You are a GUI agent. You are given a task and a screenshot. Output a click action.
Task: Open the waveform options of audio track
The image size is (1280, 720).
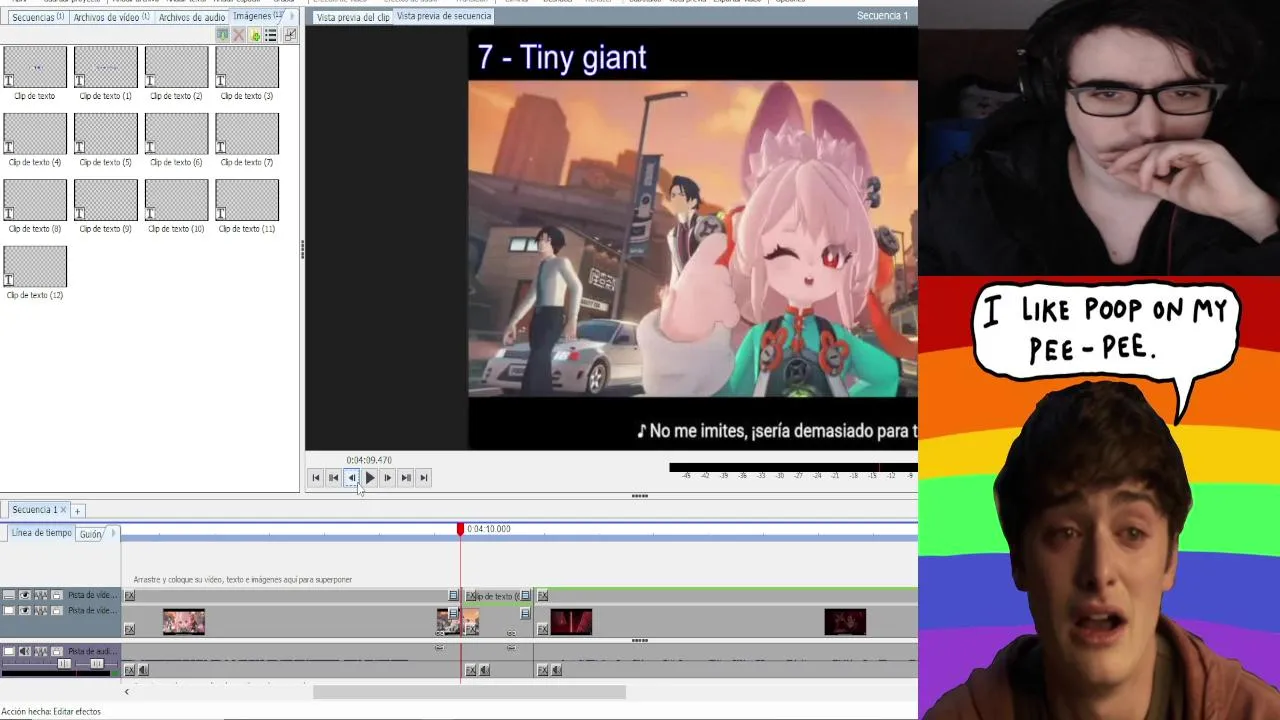coord(41,652)
